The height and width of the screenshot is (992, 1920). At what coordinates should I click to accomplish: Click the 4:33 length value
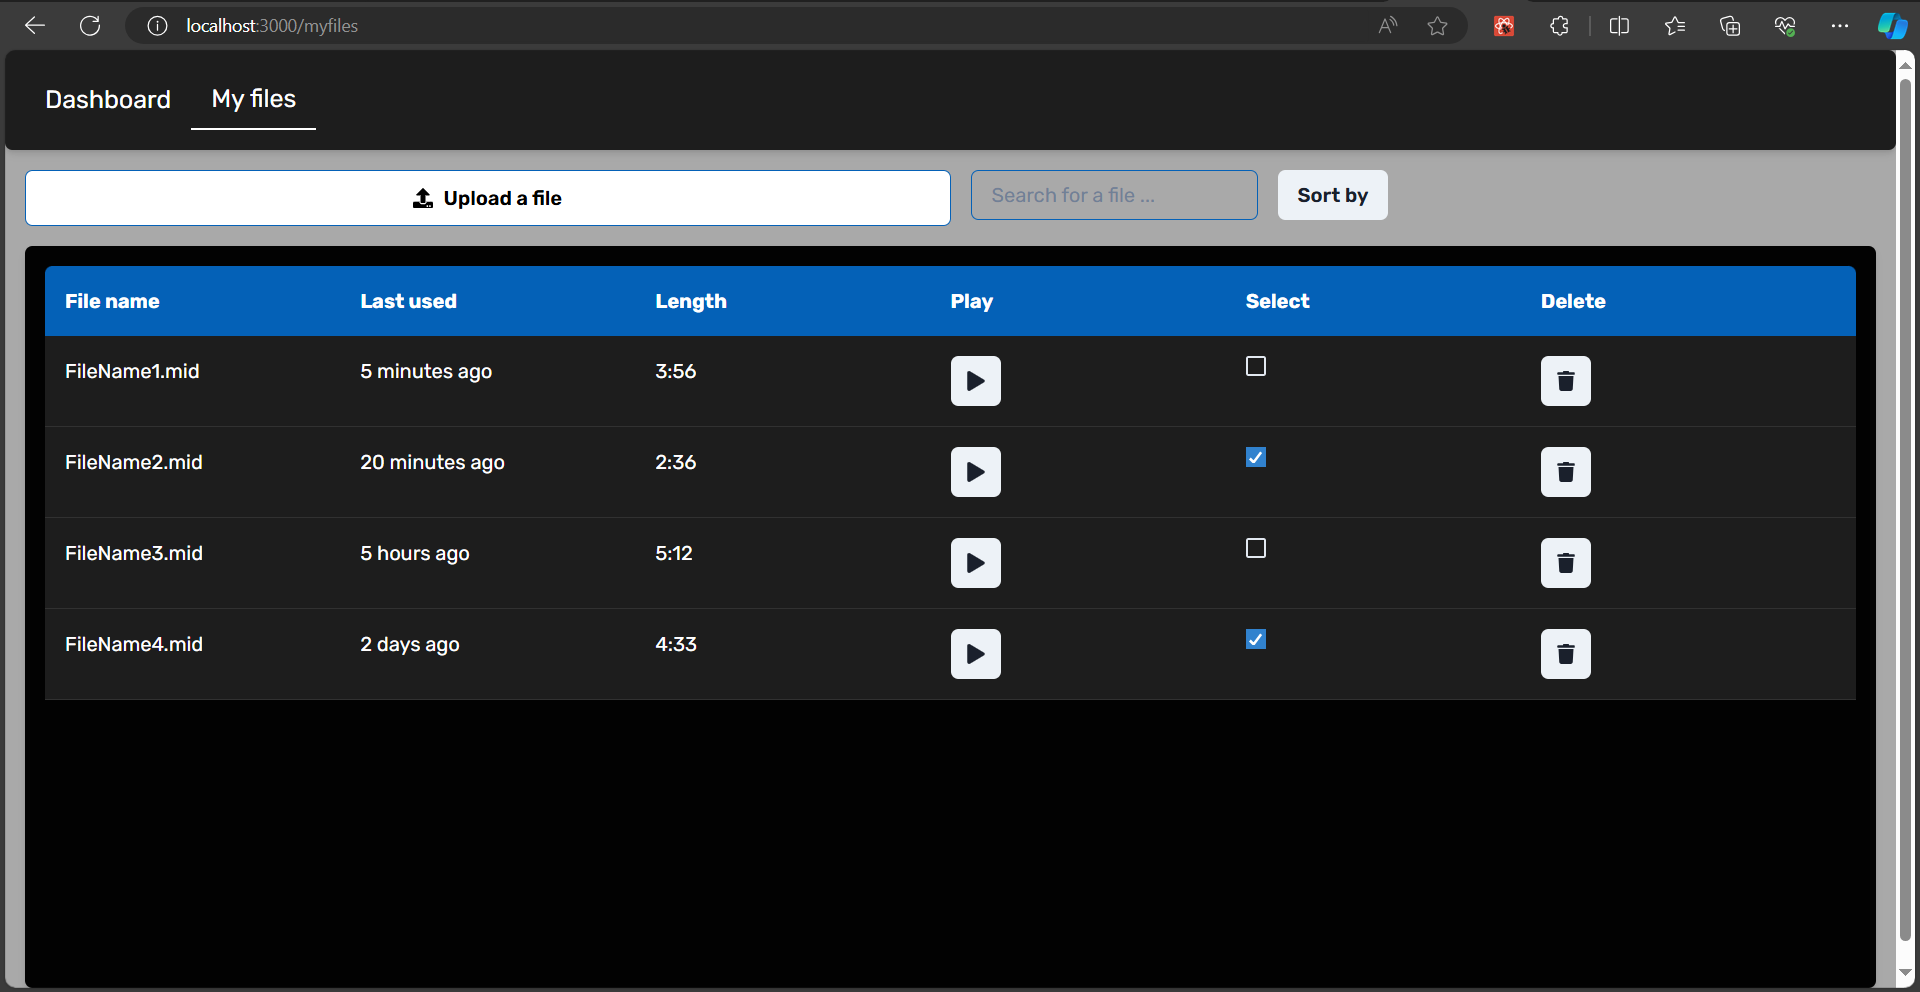[x=676, y=644]
